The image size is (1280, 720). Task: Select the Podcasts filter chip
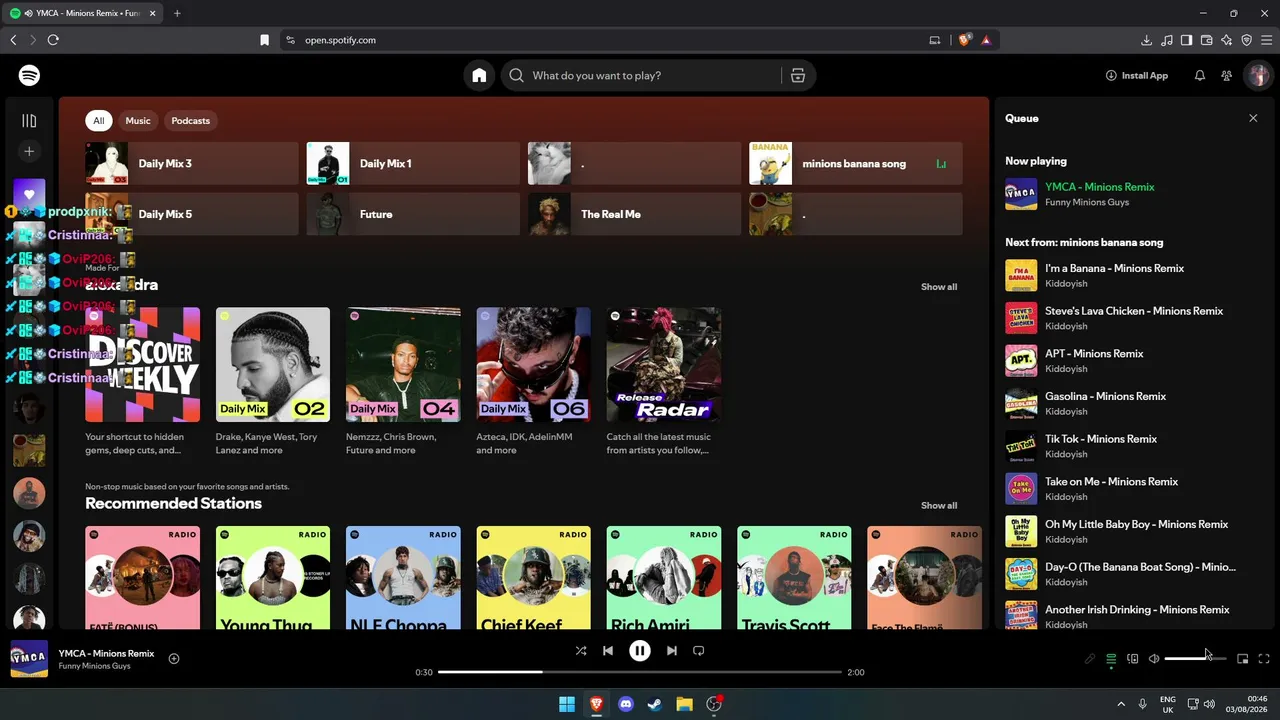(190, 121)
